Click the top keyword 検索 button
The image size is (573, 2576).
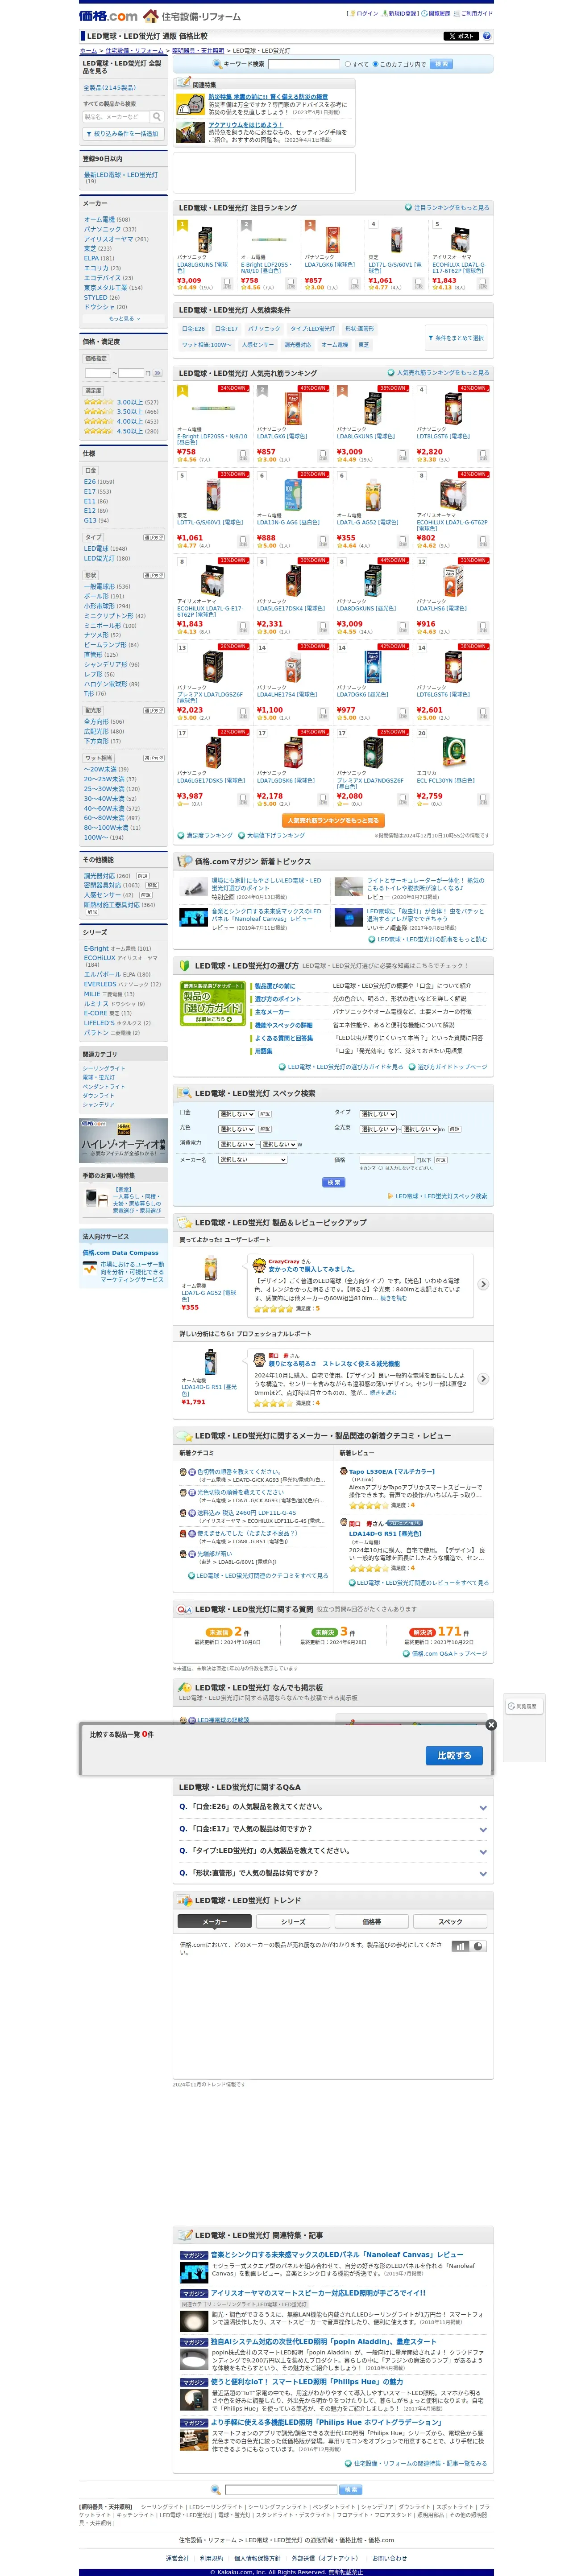coord(441,64)
